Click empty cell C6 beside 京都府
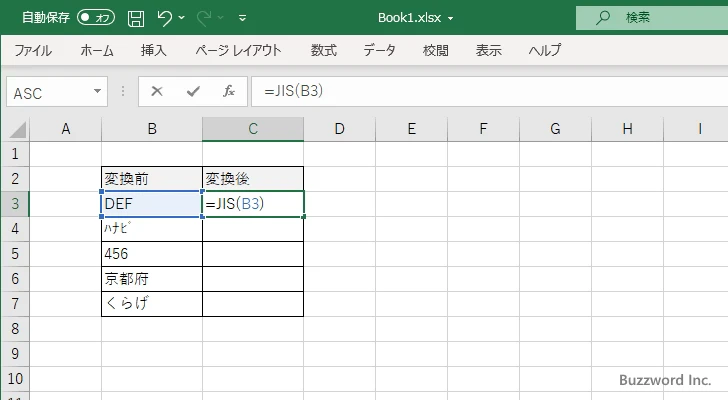 pos(253,279)
